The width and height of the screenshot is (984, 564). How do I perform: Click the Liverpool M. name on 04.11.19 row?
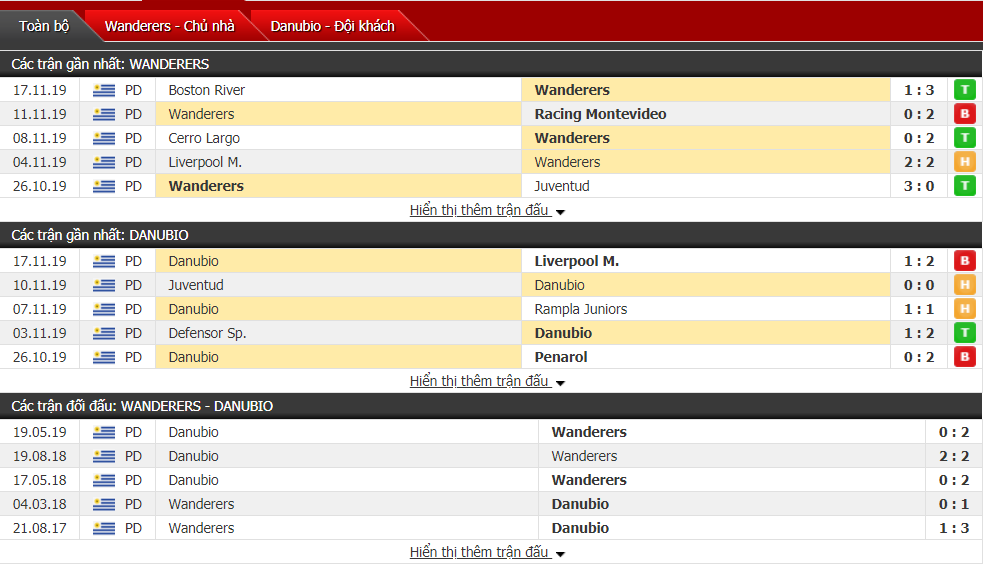pos(205,162)
